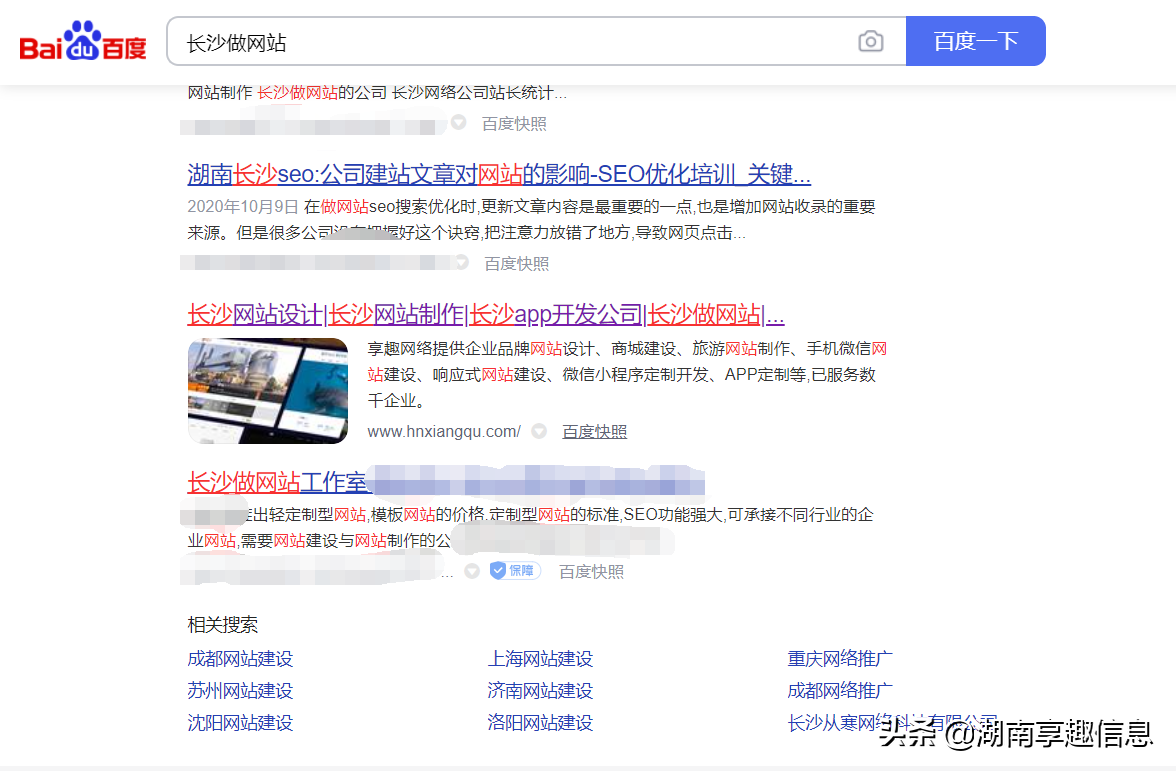Select related search 沈阳网站建设
This screenshot has height=771, width=1176.
point(240,723)
